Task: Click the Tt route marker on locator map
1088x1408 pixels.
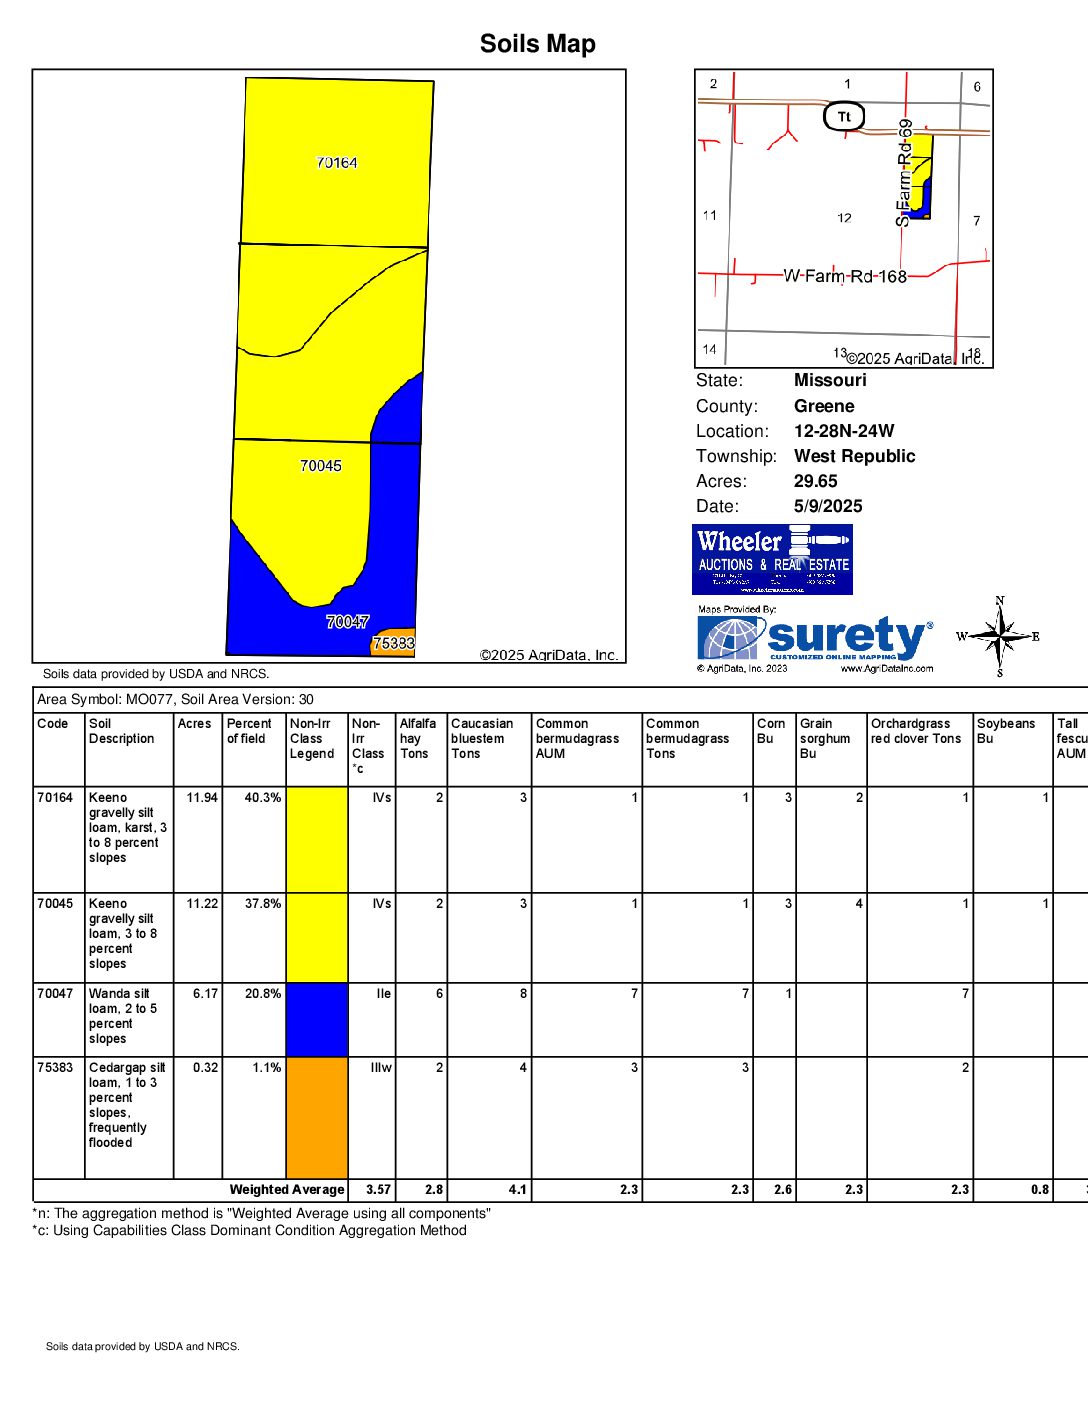Action: coord(844,117)
